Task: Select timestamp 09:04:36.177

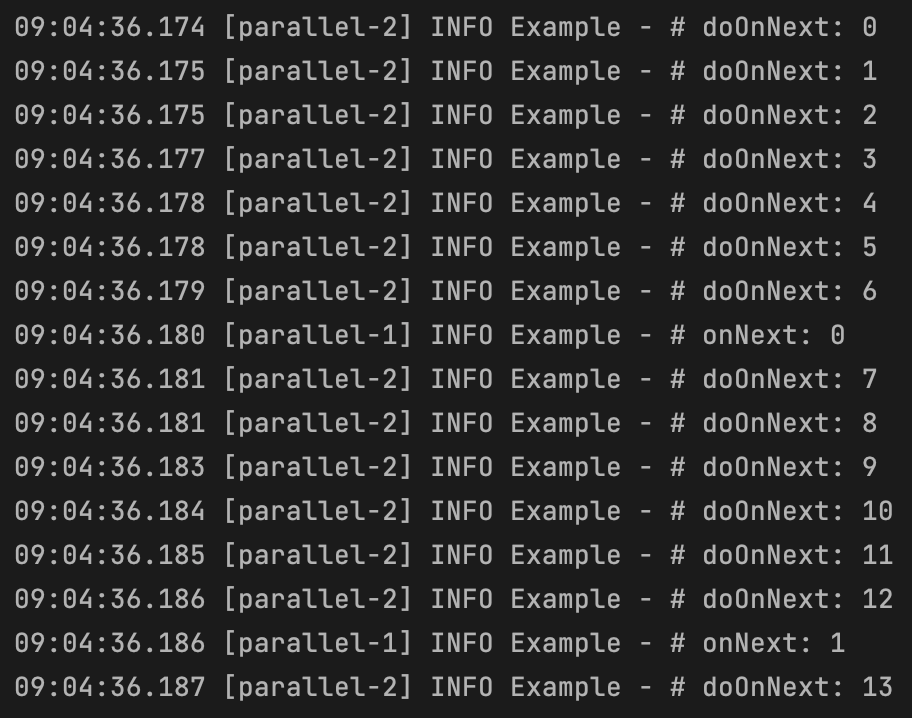Action: pyautogui.click(x=109, y=159)
